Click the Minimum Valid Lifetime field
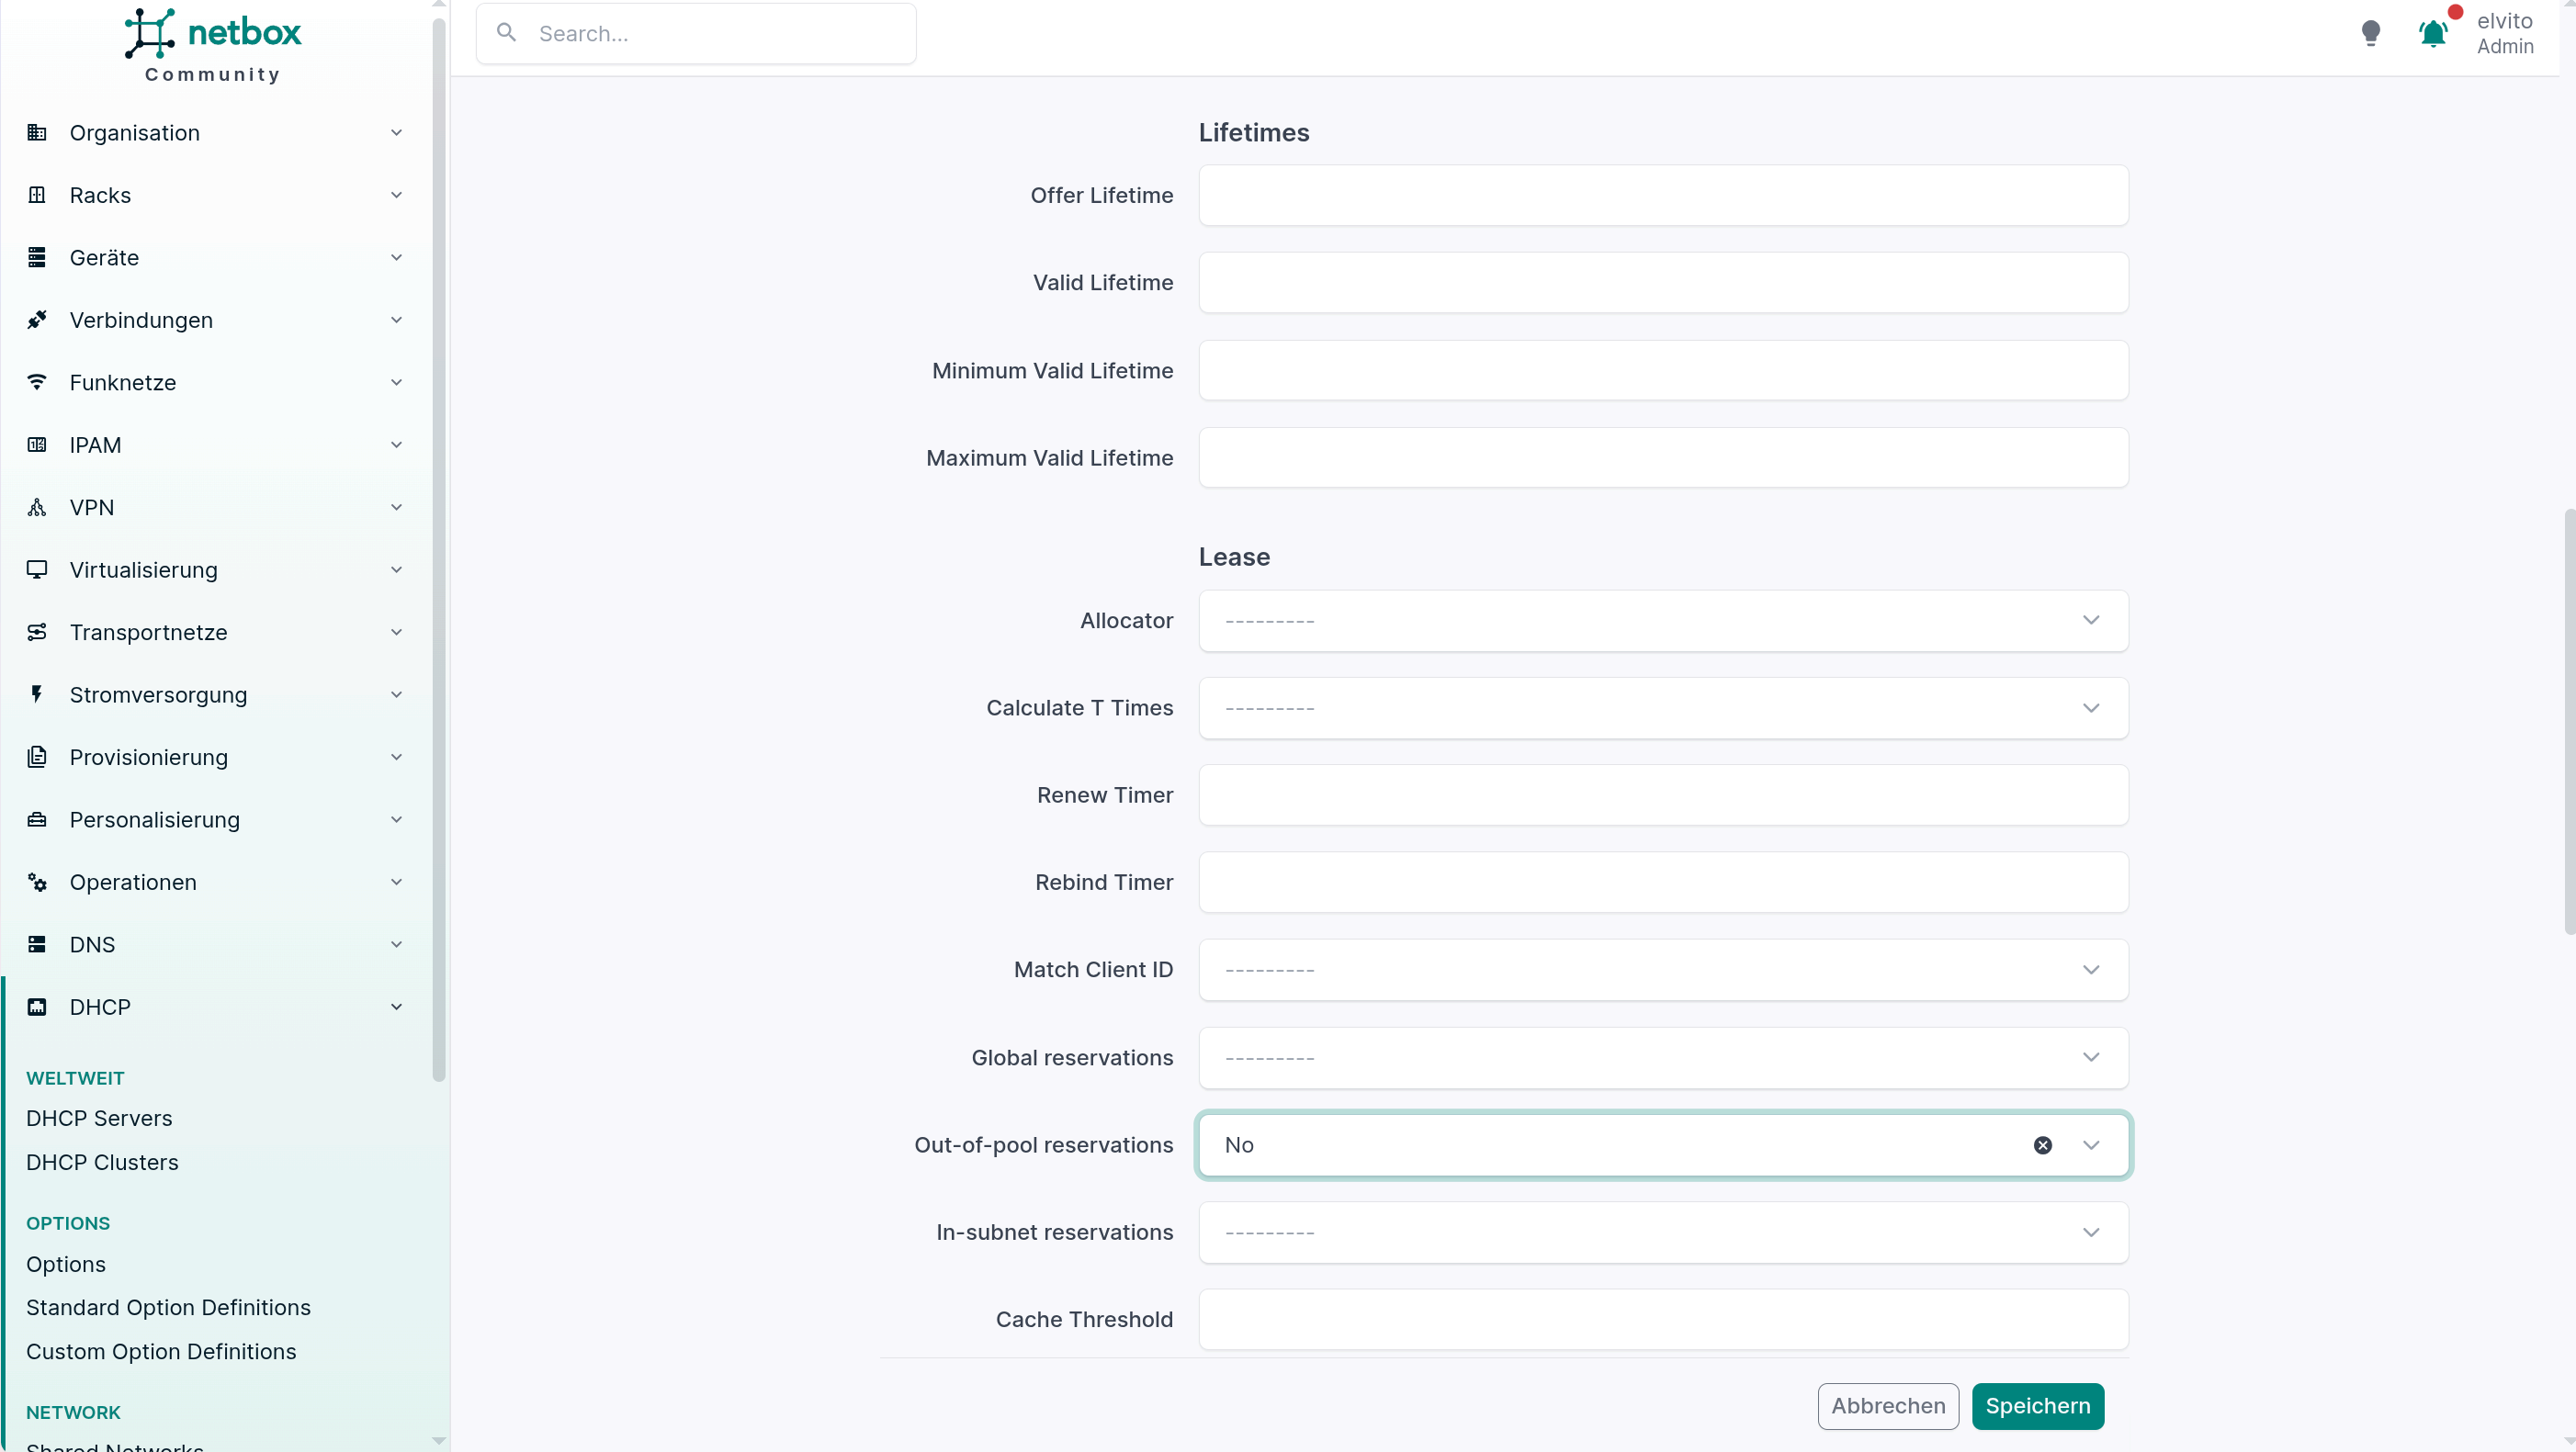Screen dimensions: 2576x1452 (1663, 370)
